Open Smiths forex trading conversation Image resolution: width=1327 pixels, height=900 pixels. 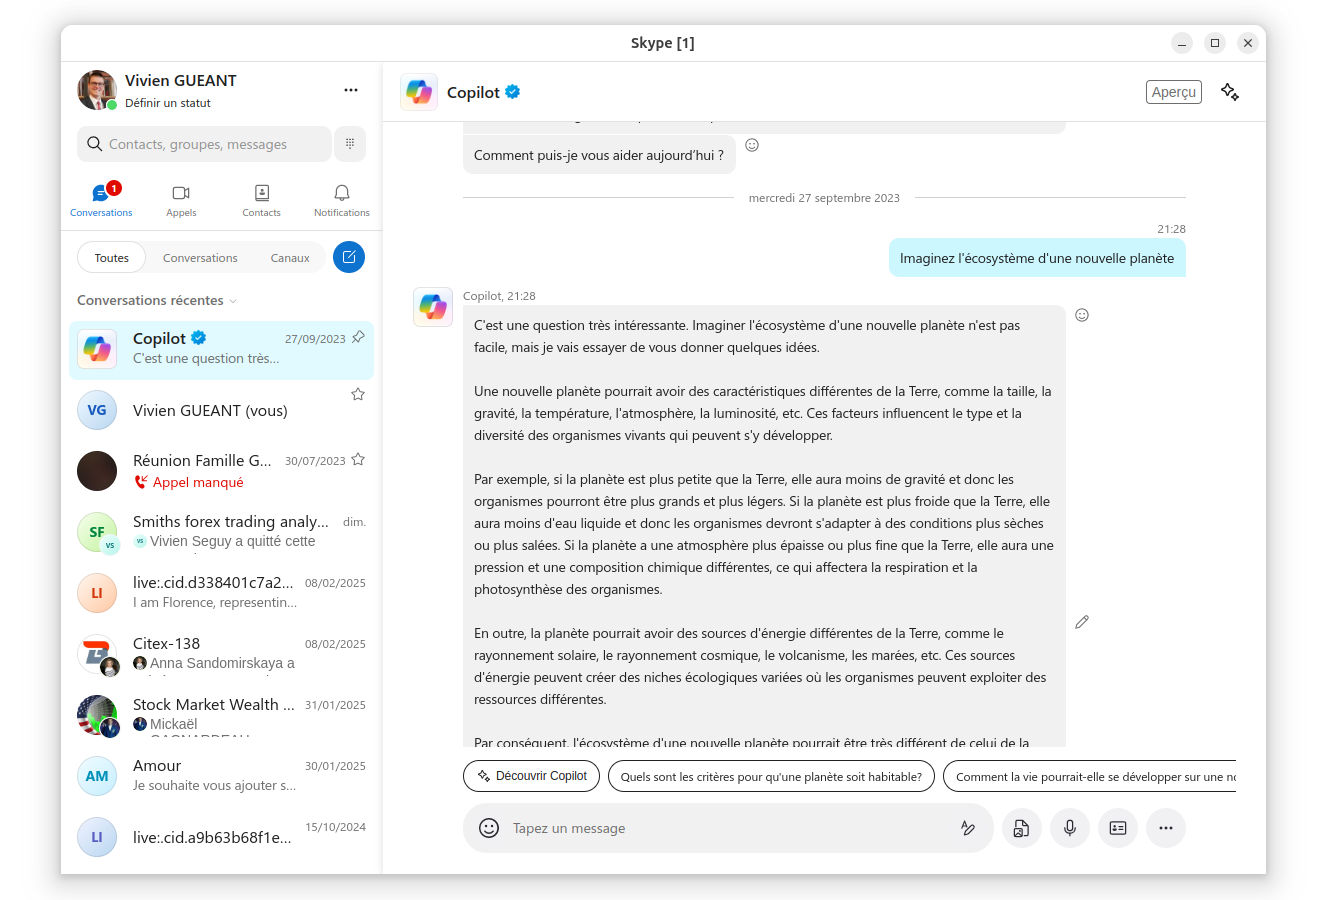[221, 532]
